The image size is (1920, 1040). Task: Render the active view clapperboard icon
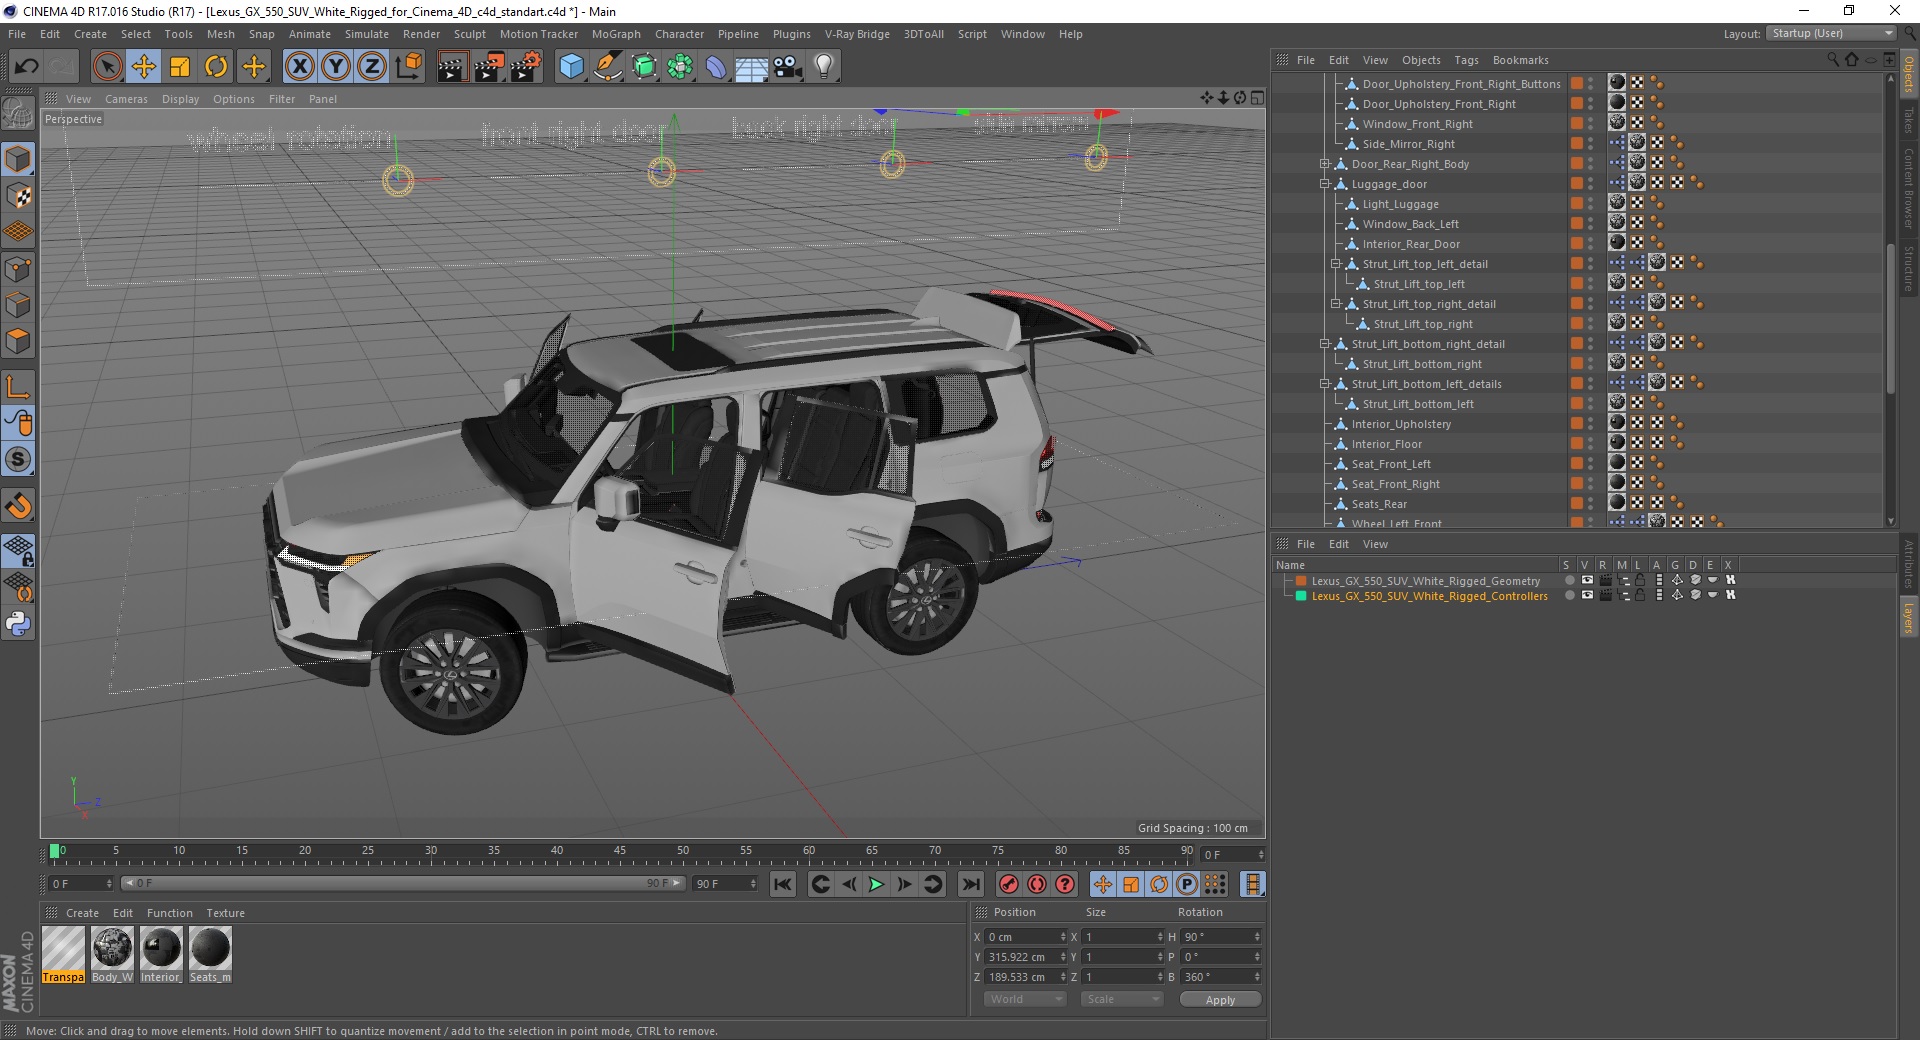(x=452, y=67)
